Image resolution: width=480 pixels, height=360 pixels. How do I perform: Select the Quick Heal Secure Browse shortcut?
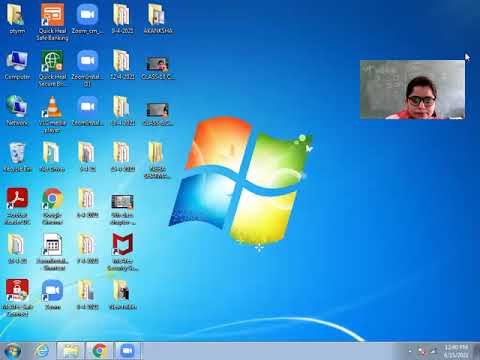52,68
